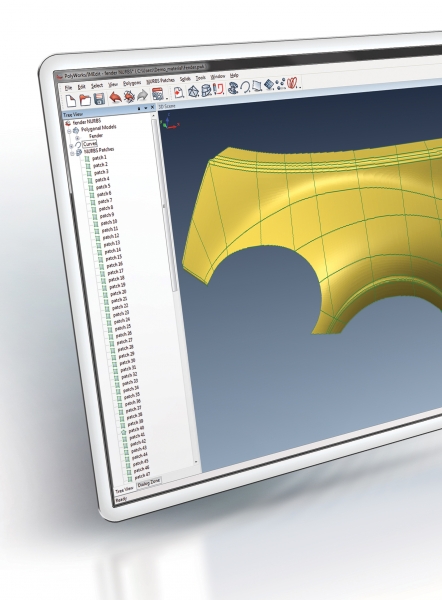442x600 pixels.
Task: Click the blue scattered points toolbar icon
Action: pyautogui.click(x=281, y=84)
